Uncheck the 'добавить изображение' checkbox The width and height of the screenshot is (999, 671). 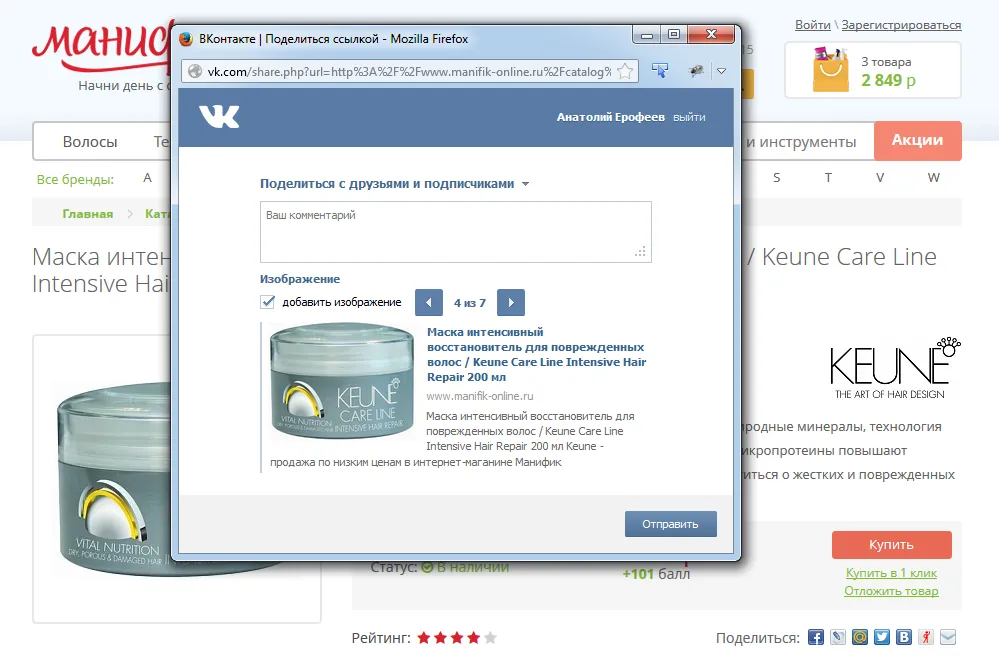point(267,302)
